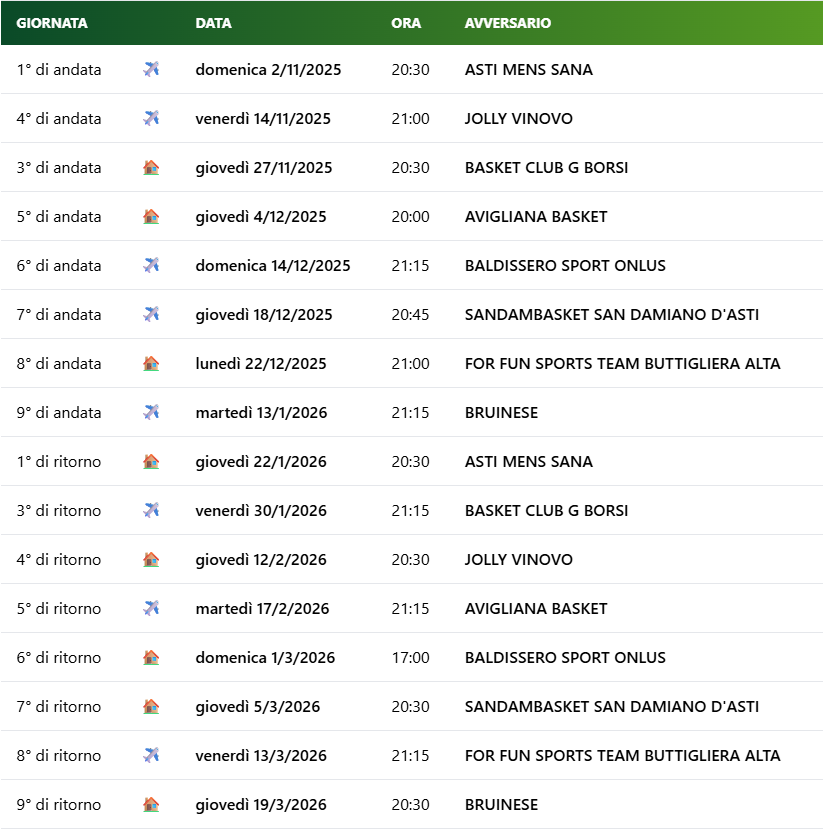
Task: Click house icon for 8° di andata
Action: pyautogui.click(x=151, y=364)
